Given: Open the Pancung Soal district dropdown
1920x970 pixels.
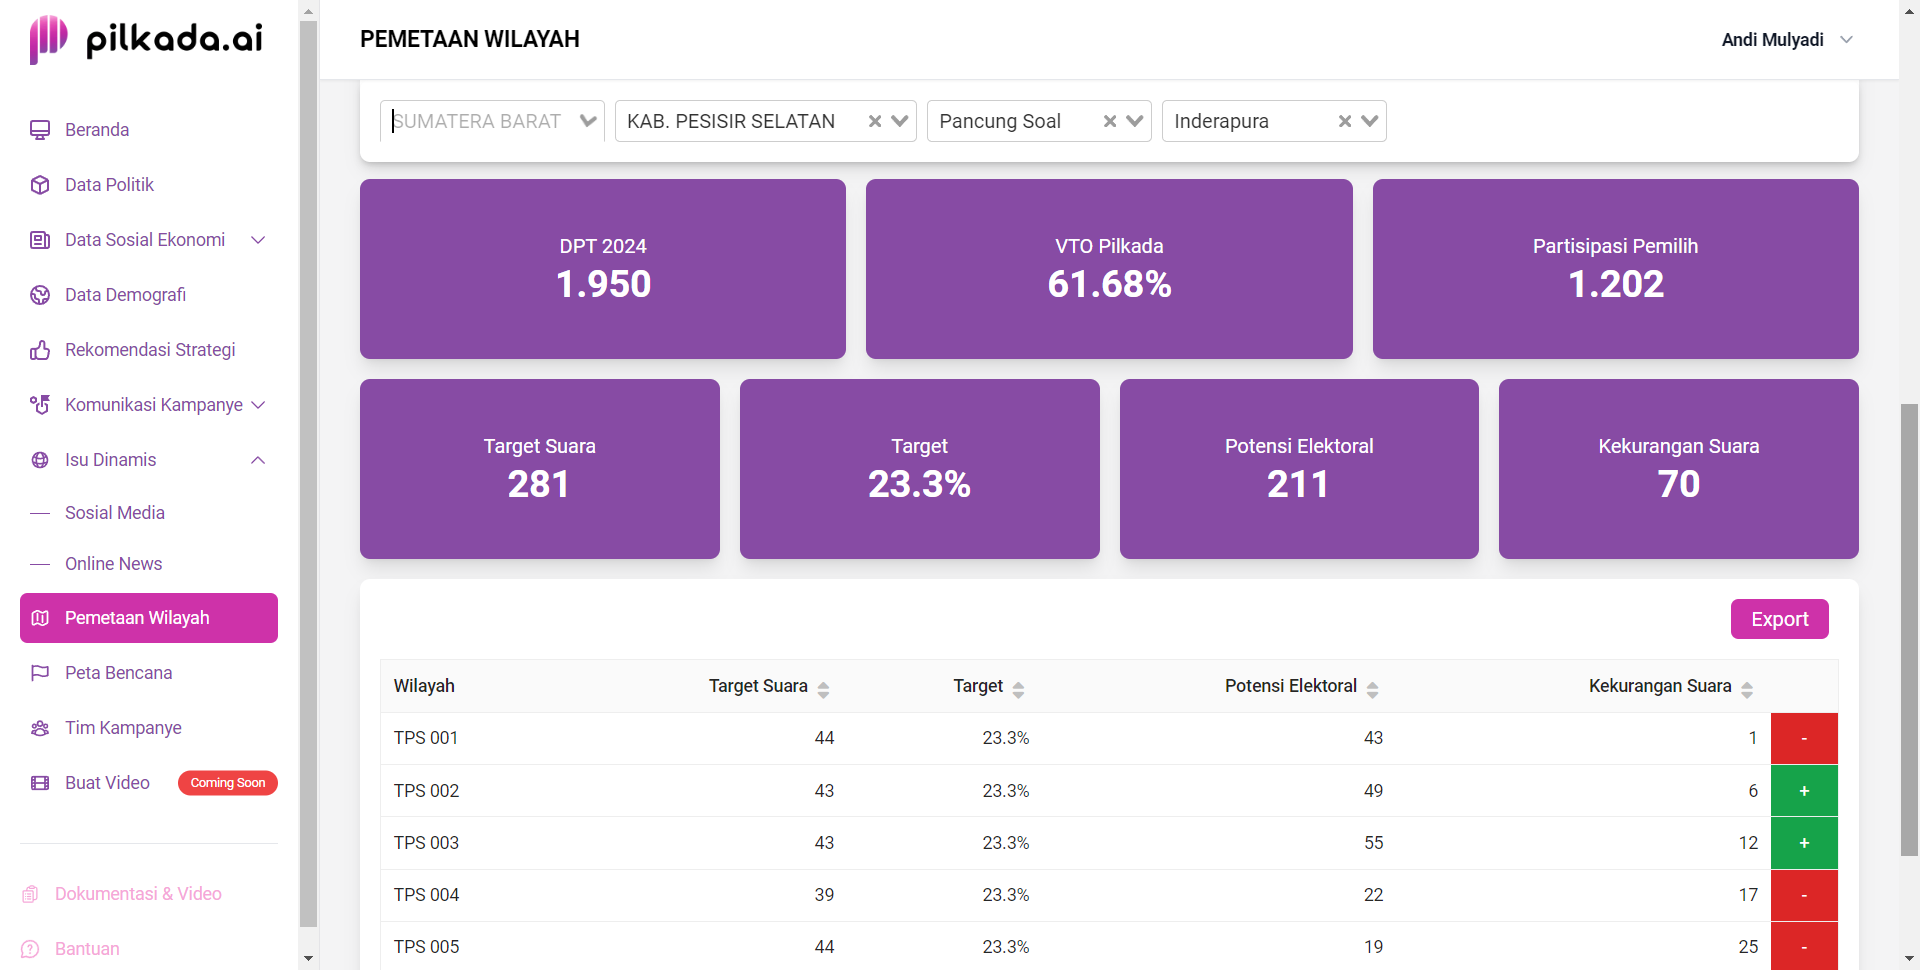Looking at the screenshot, I should [x=1135, y=121].
